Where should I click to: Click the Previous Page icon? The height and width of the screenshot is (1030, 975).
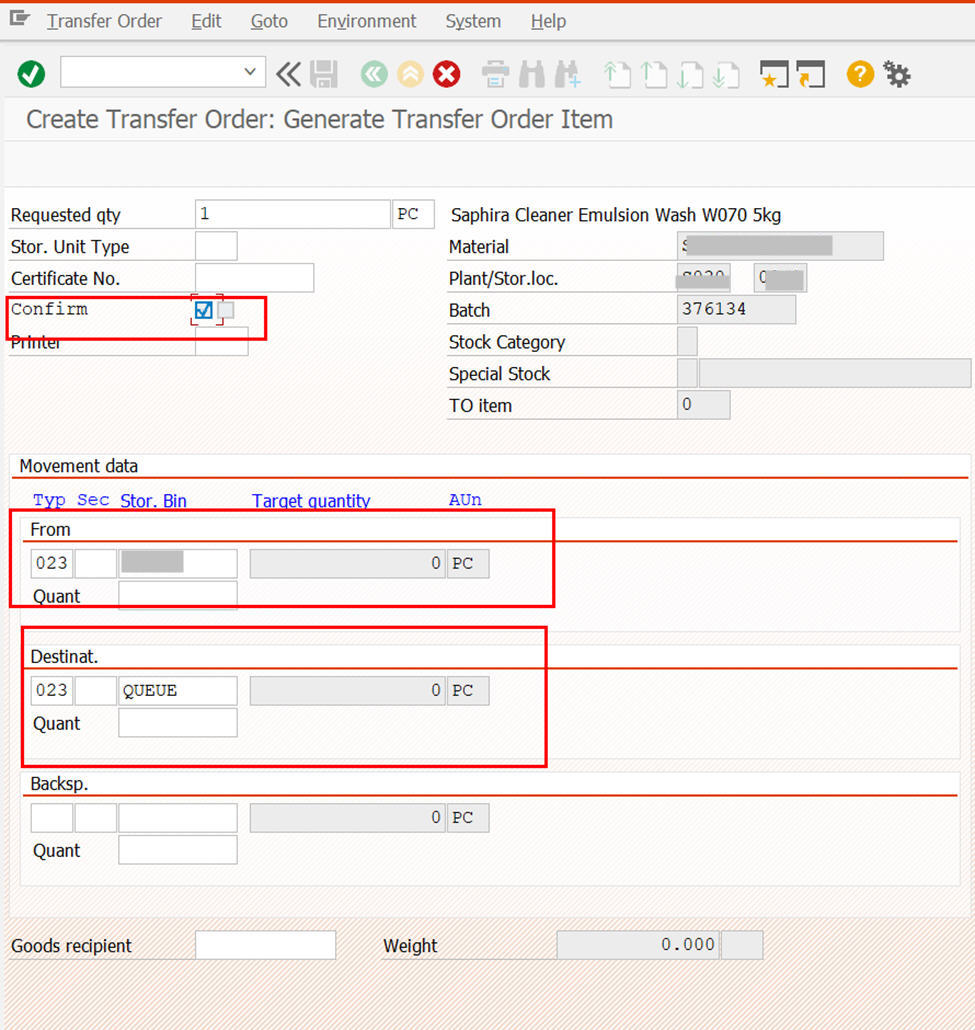pos(654,74)
